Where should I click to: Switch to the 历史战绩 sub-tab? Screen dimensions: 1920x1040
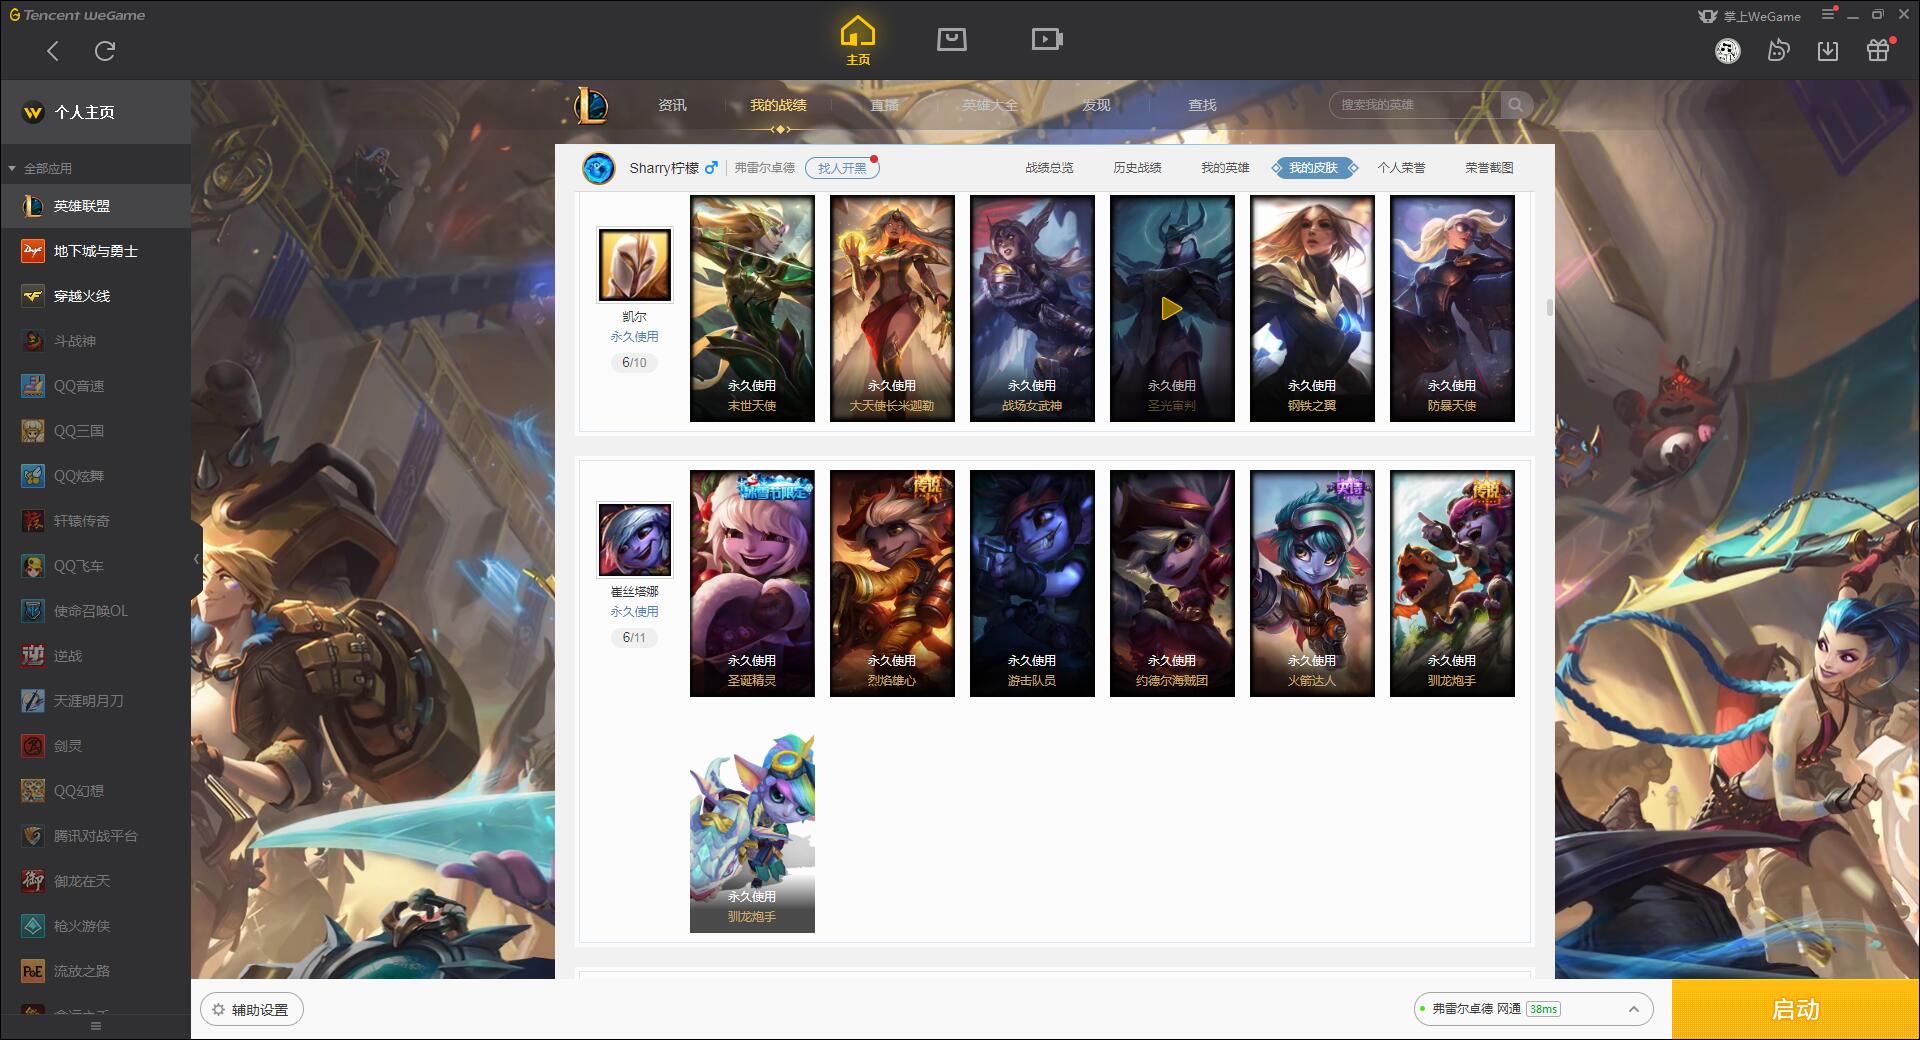[x=1137, y=168]
